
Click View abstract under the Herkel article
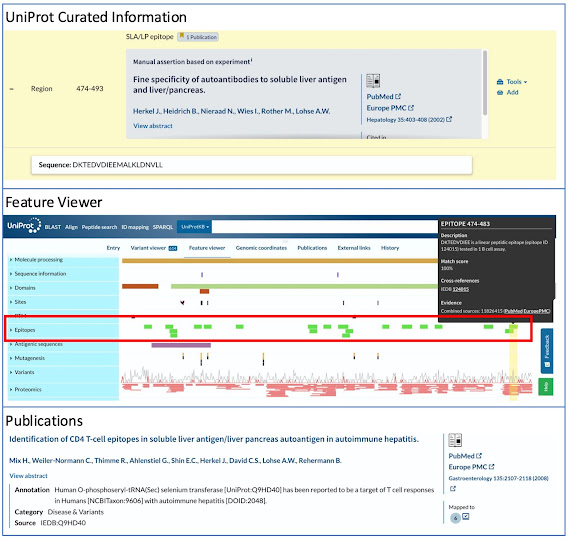pos(153,126)
